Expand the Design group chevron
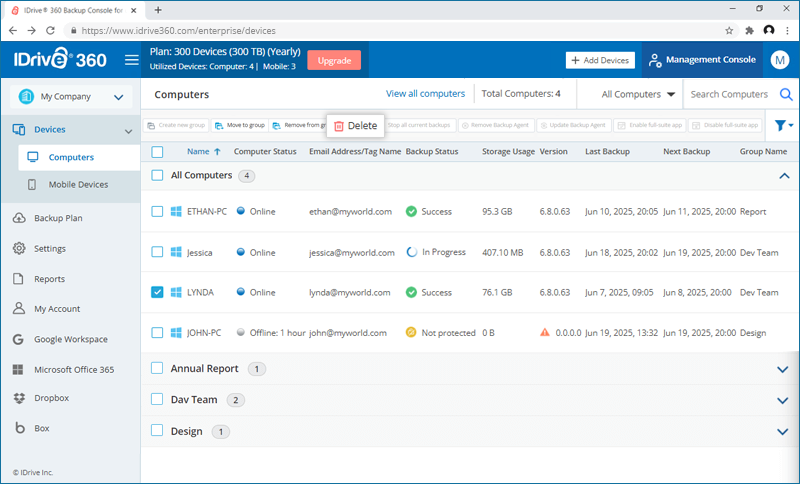 point(782,432)
